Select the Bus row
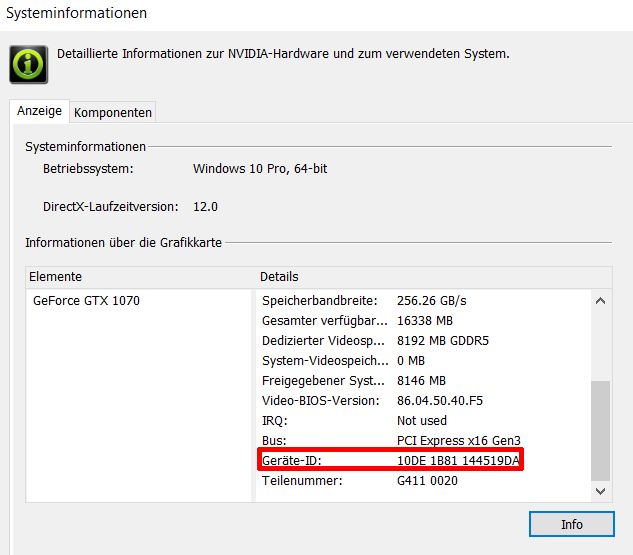 point(423,441)
